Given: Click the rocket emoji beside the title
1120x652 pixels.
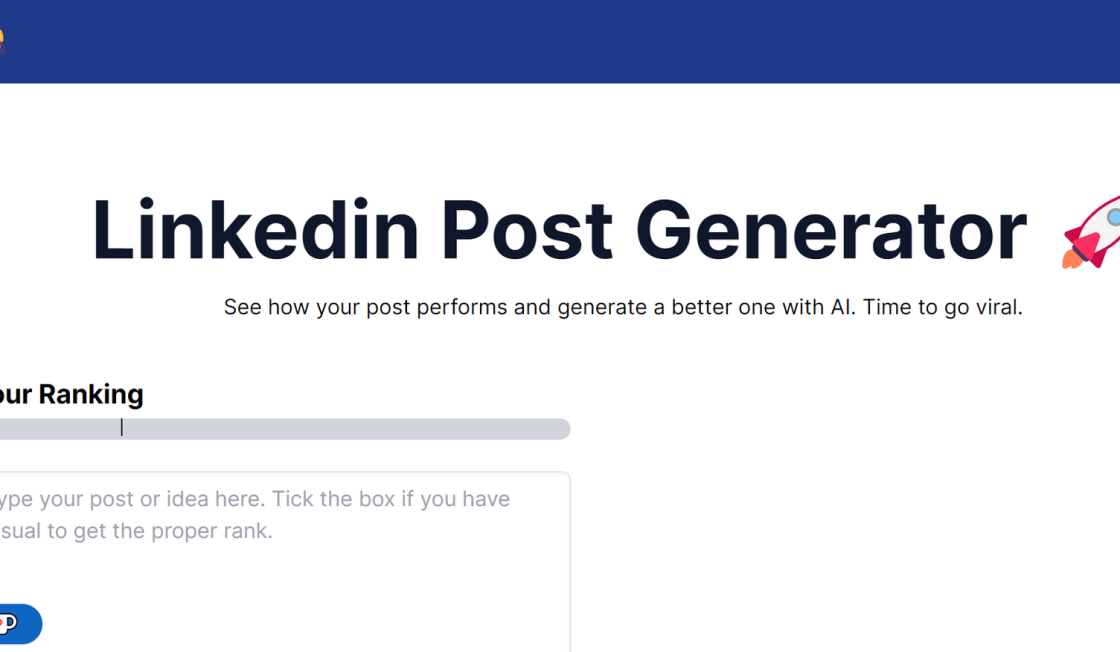Looking at the screenshot, I should 1092,231.
